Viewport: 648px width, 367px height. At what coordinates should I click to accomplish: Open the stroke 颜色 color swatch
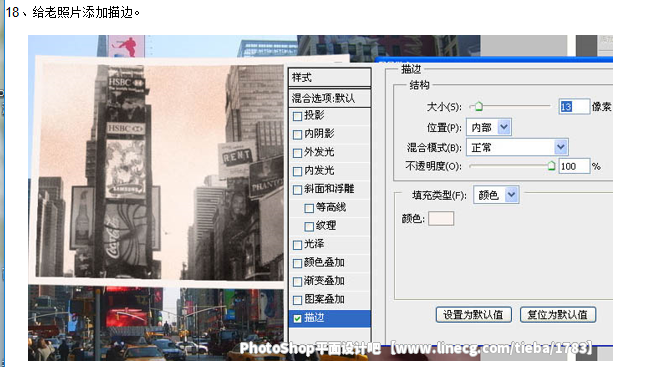[x=441, y=218]
